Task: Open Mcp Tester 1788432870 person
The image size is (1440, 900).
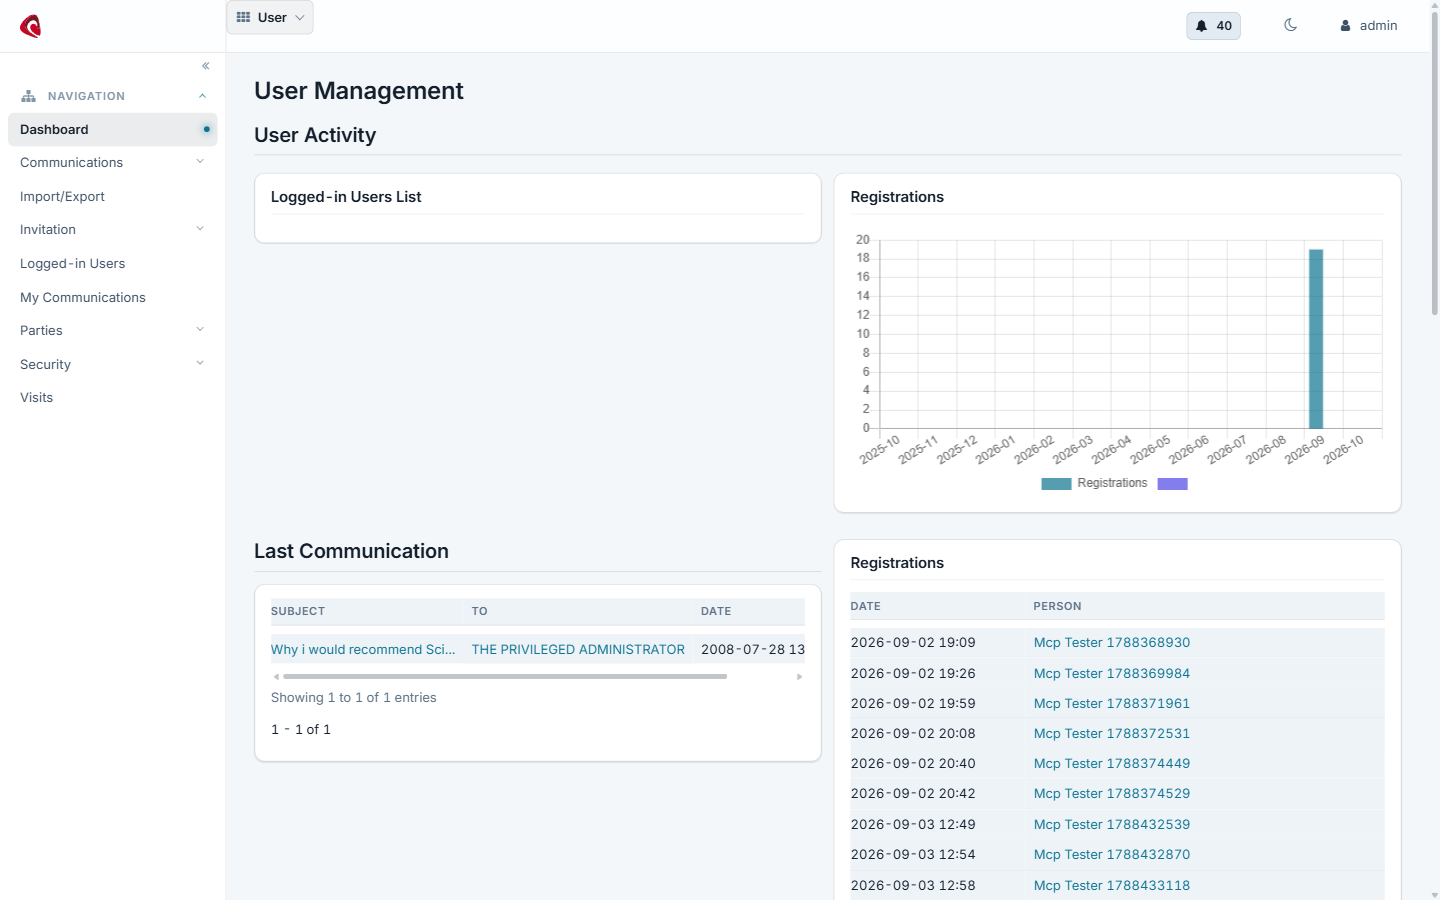Action: [1112, 855]
